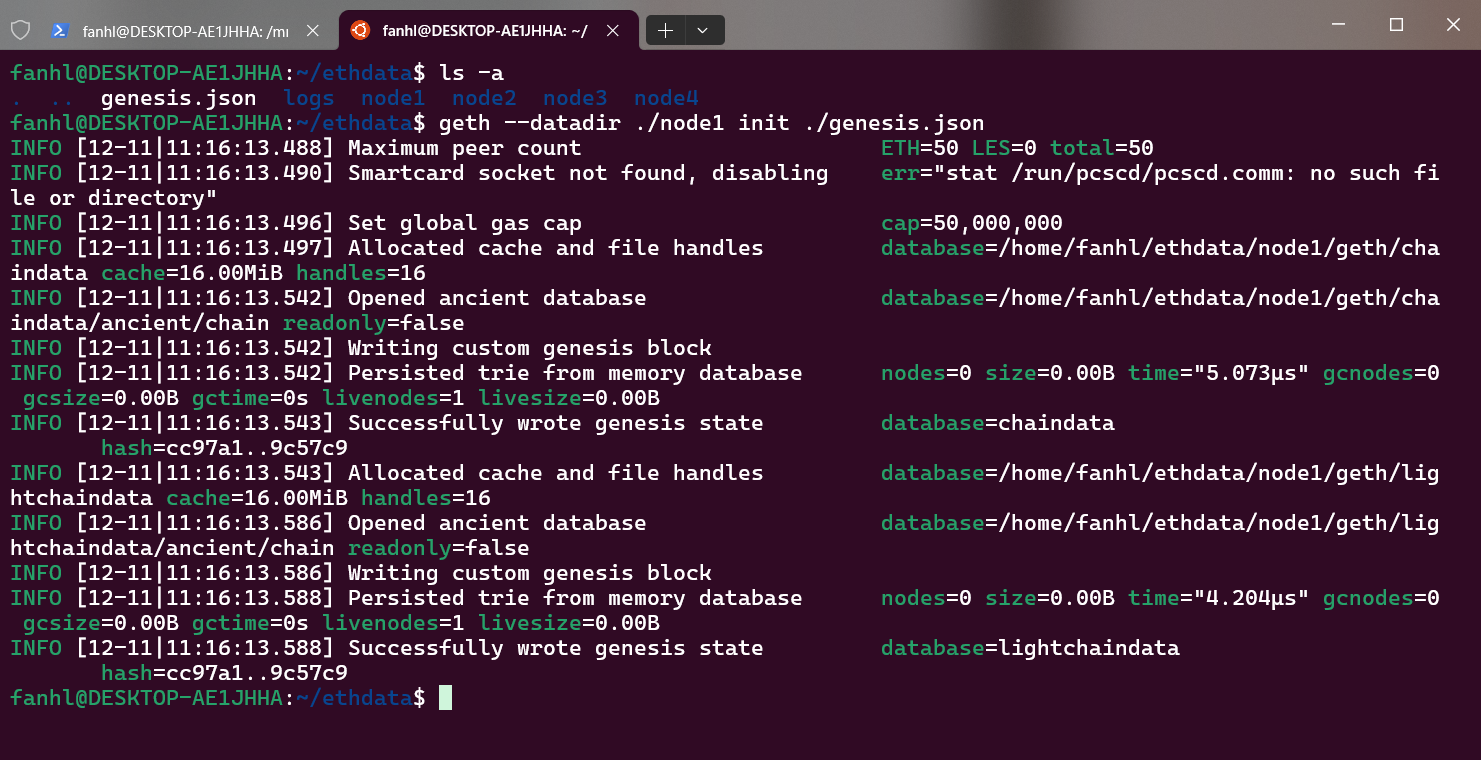Click the cursor block at the last prompt
The width and height of the screenshot is (1481, 760).
pyautogui.click(x=445, y=698)
